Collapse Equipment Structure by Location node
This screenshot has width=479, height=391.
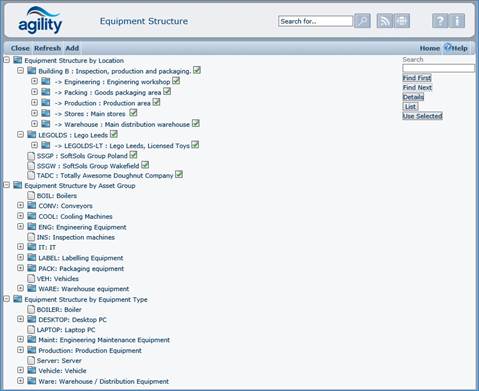tap(6, 60)
